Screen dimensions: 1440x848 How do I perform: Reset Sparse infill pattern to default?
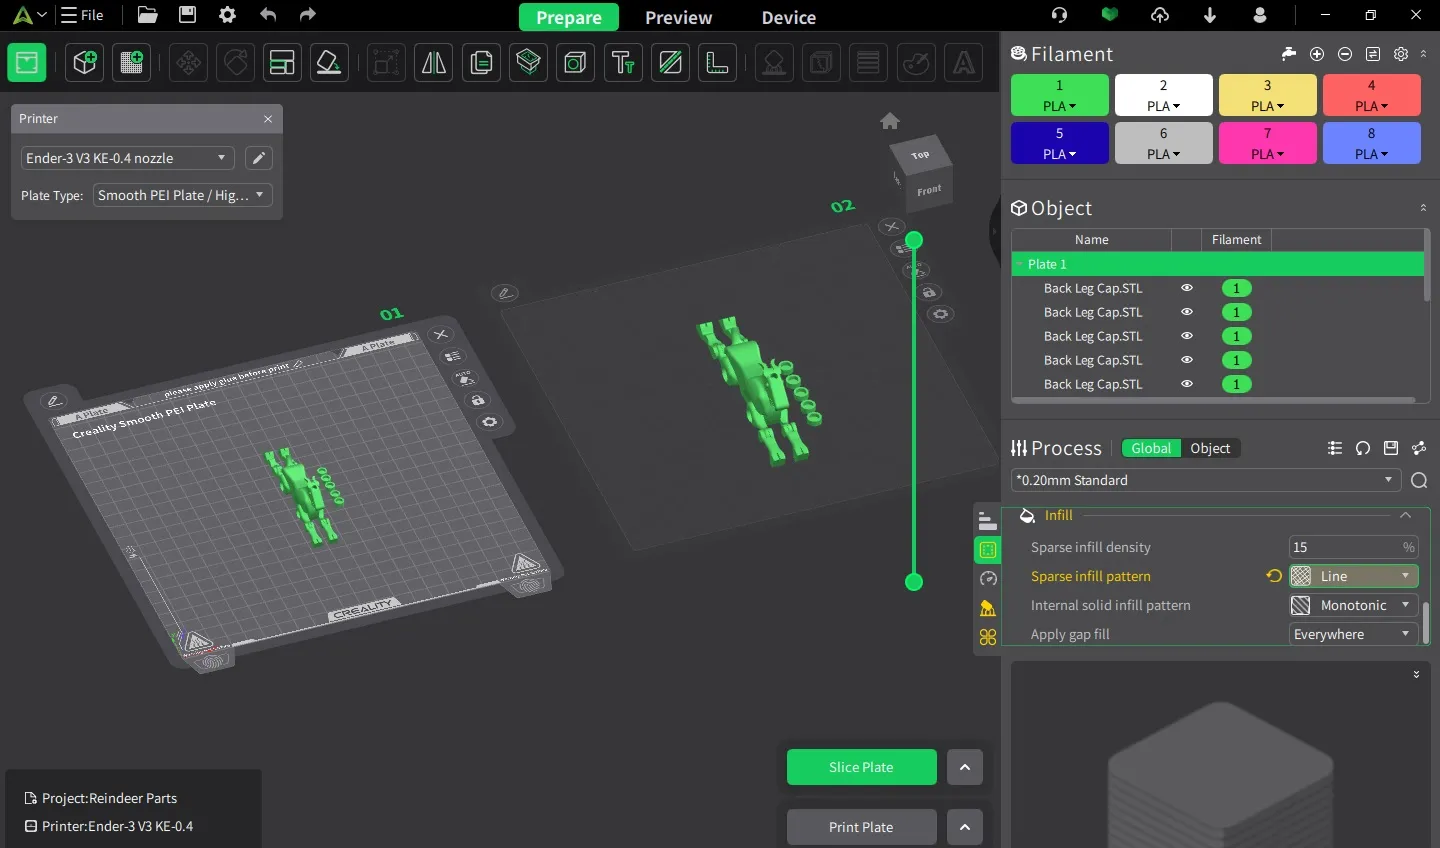[x=1273, y=576]
